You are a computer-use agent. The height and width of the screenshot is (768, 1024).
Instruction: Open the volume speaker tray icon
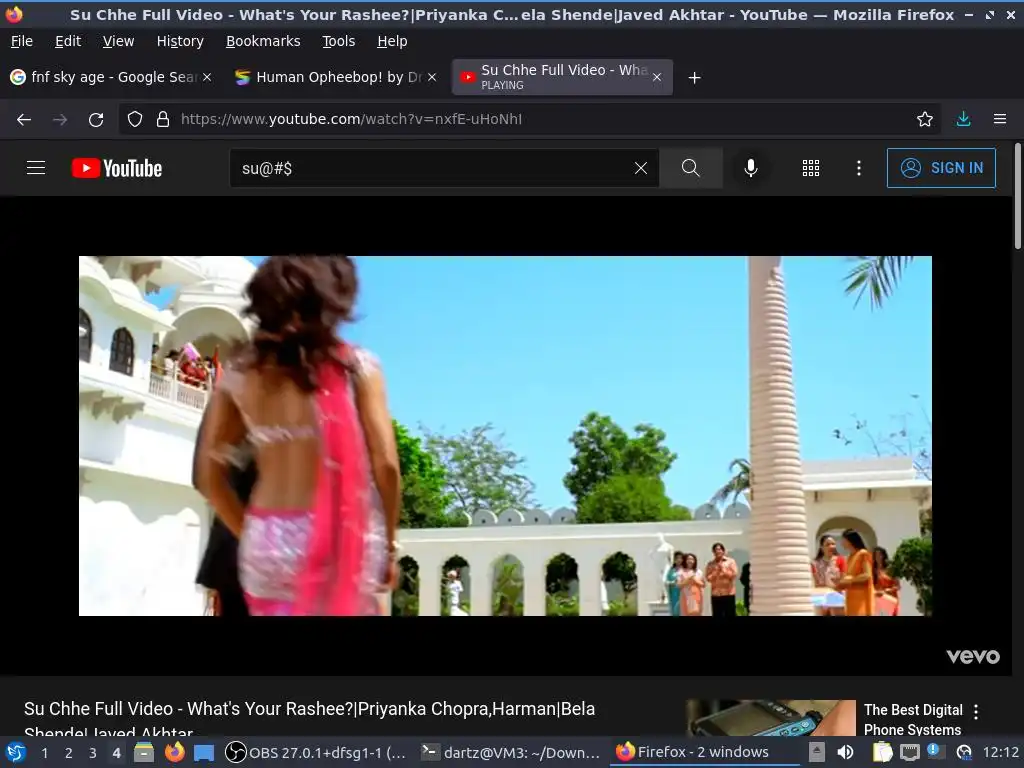[845, 752]
